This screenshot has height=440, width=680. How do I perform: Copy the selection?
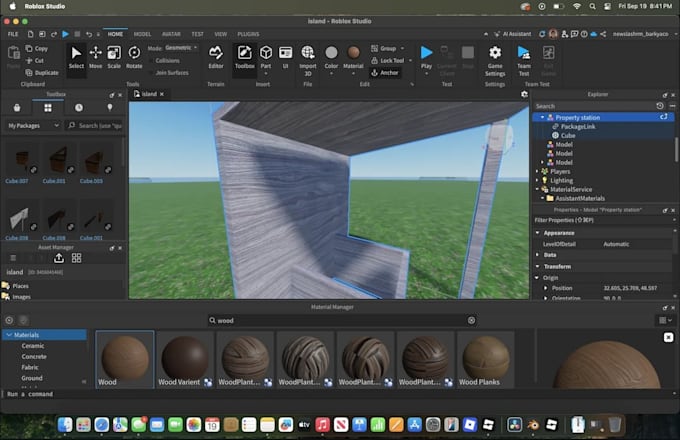[37, 49]
